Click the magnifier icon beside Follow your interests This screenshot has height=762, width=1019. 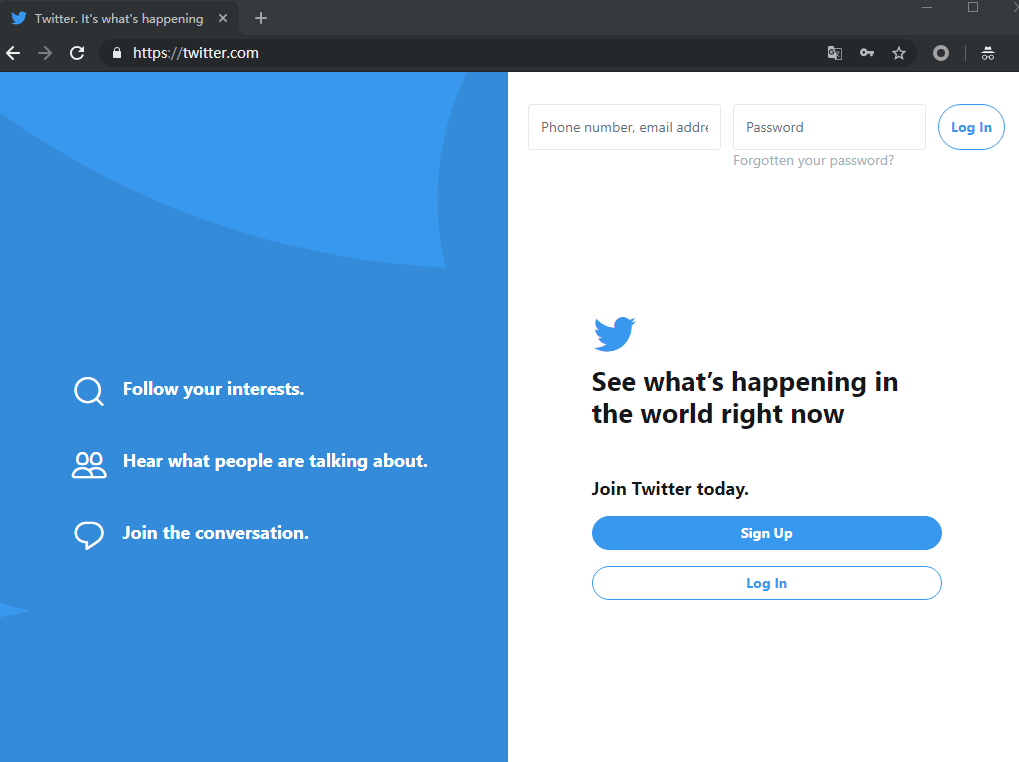[89, 391]
